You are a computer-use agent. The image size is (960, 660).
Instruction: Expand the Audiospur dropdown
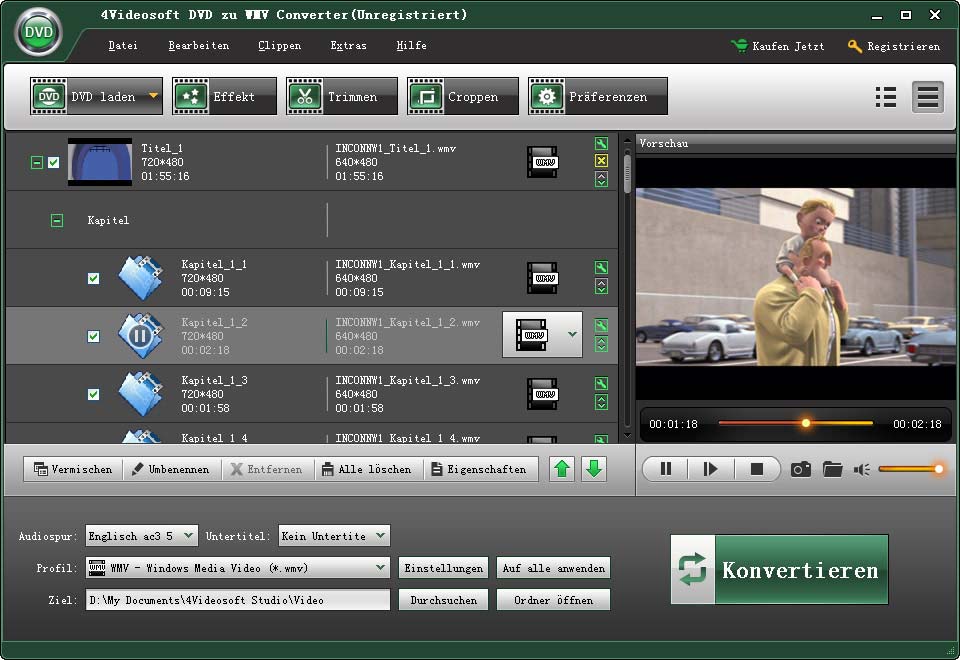(x=189, y=536)
